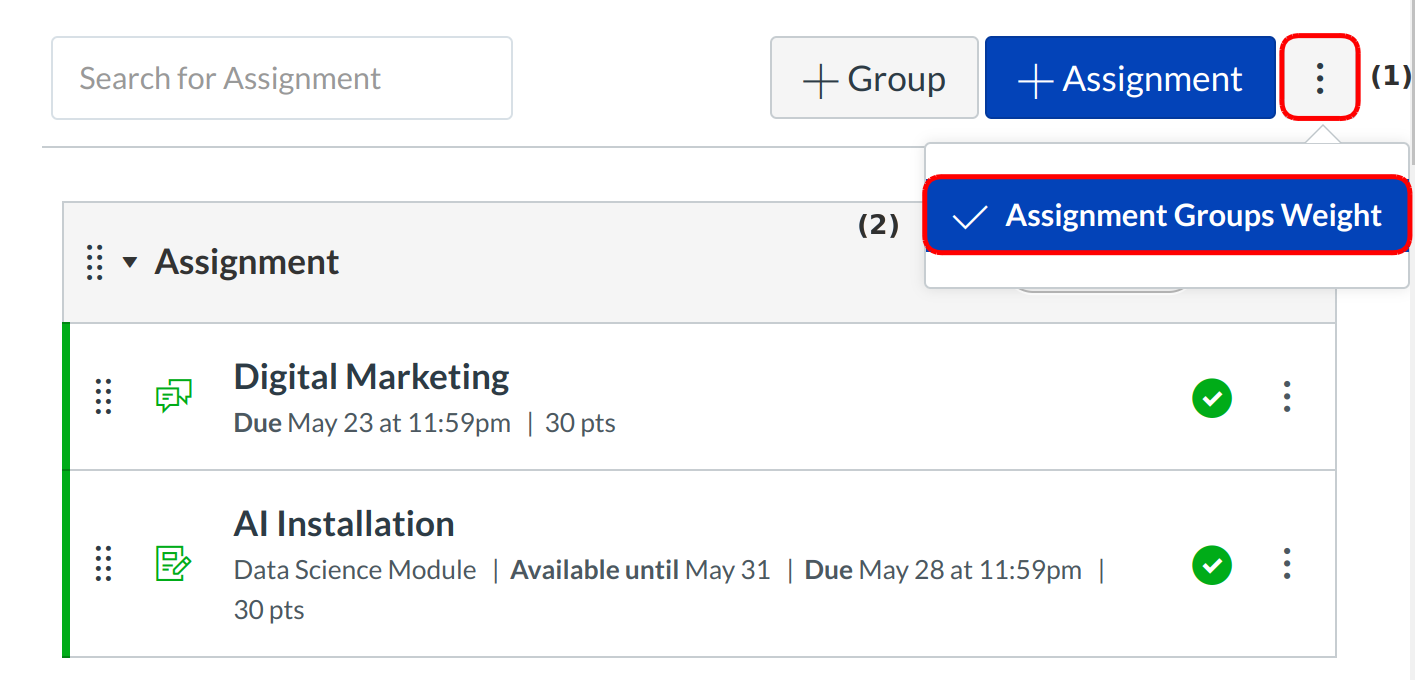Select Assignment Groups Weight menu option
Screen dimensions: 1415x680
(x=1192, y=216)
